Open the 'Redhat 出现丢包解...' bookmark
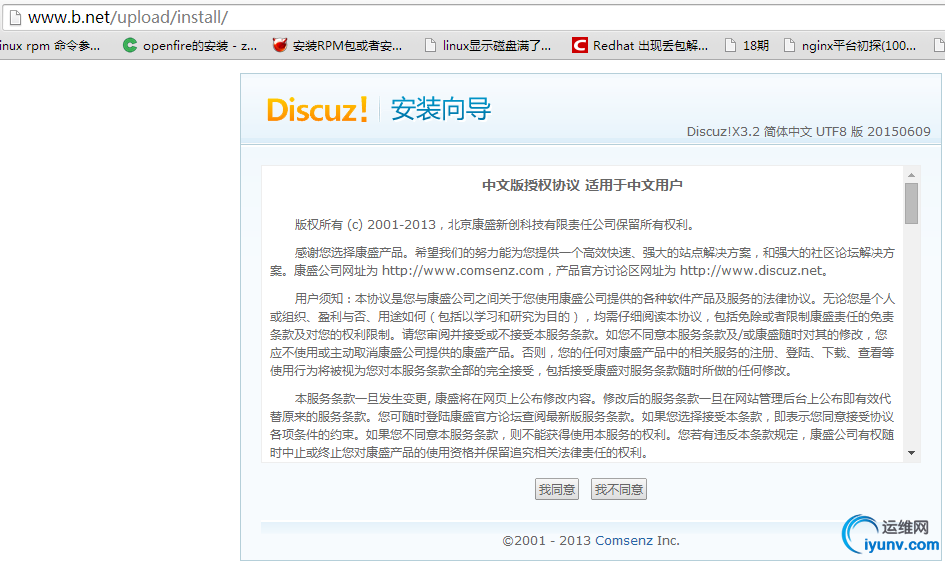The image size is (945, 561). (650, 46)
